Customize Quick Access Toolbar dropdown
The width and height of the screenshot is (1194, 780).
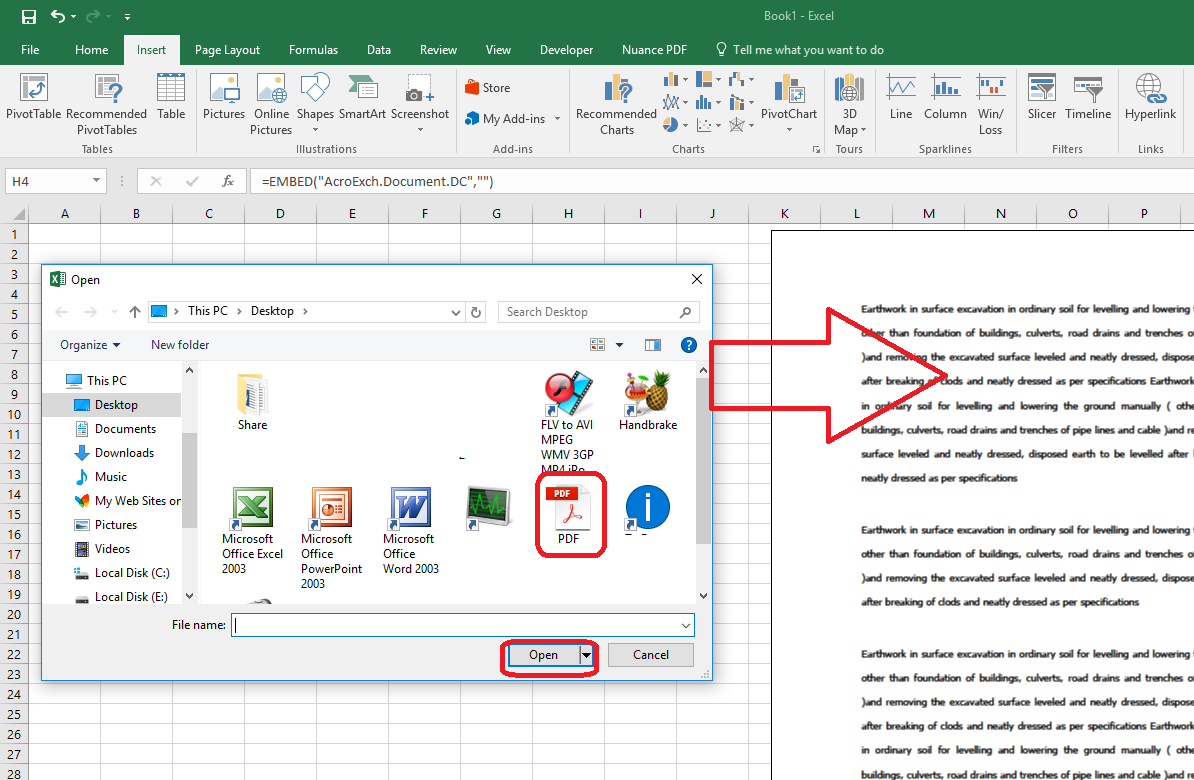point(127,16)
